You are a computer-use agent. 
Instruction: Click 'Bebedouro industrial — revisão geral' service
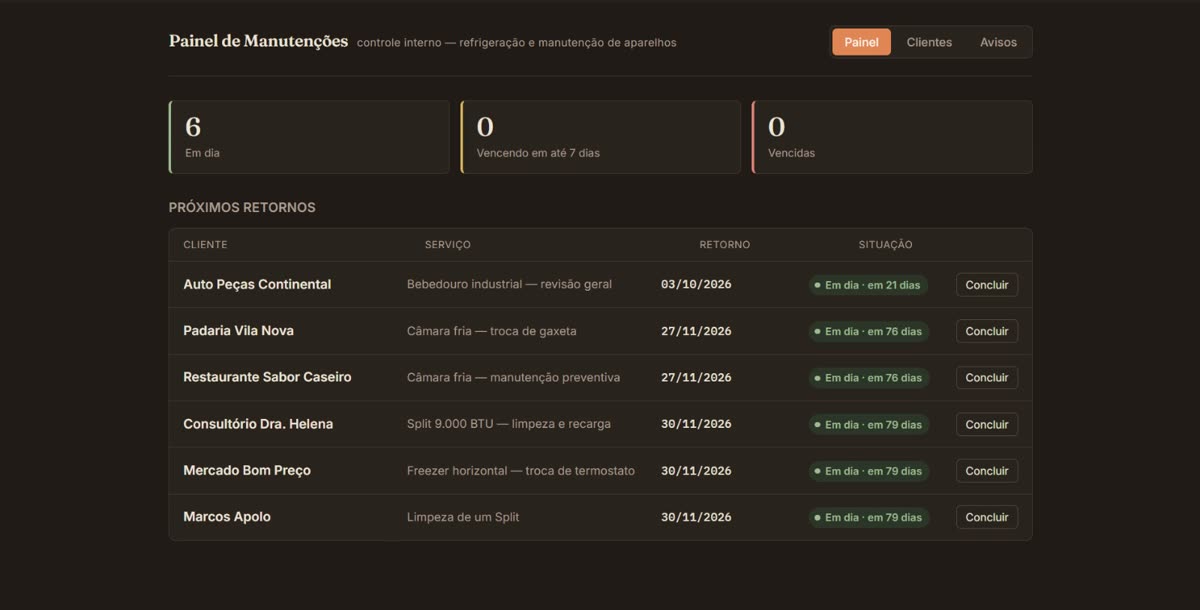(509, 284)
